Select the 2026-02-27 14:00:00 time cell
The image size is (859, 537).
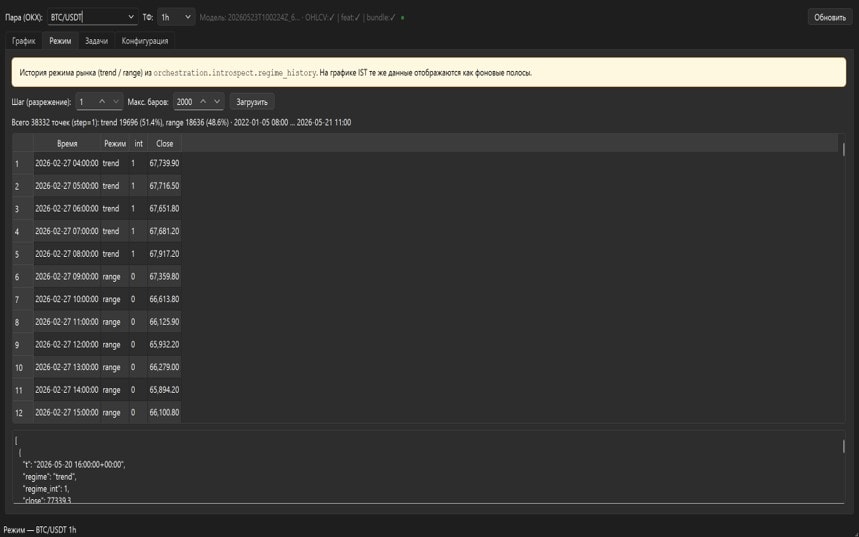point(67,390)
